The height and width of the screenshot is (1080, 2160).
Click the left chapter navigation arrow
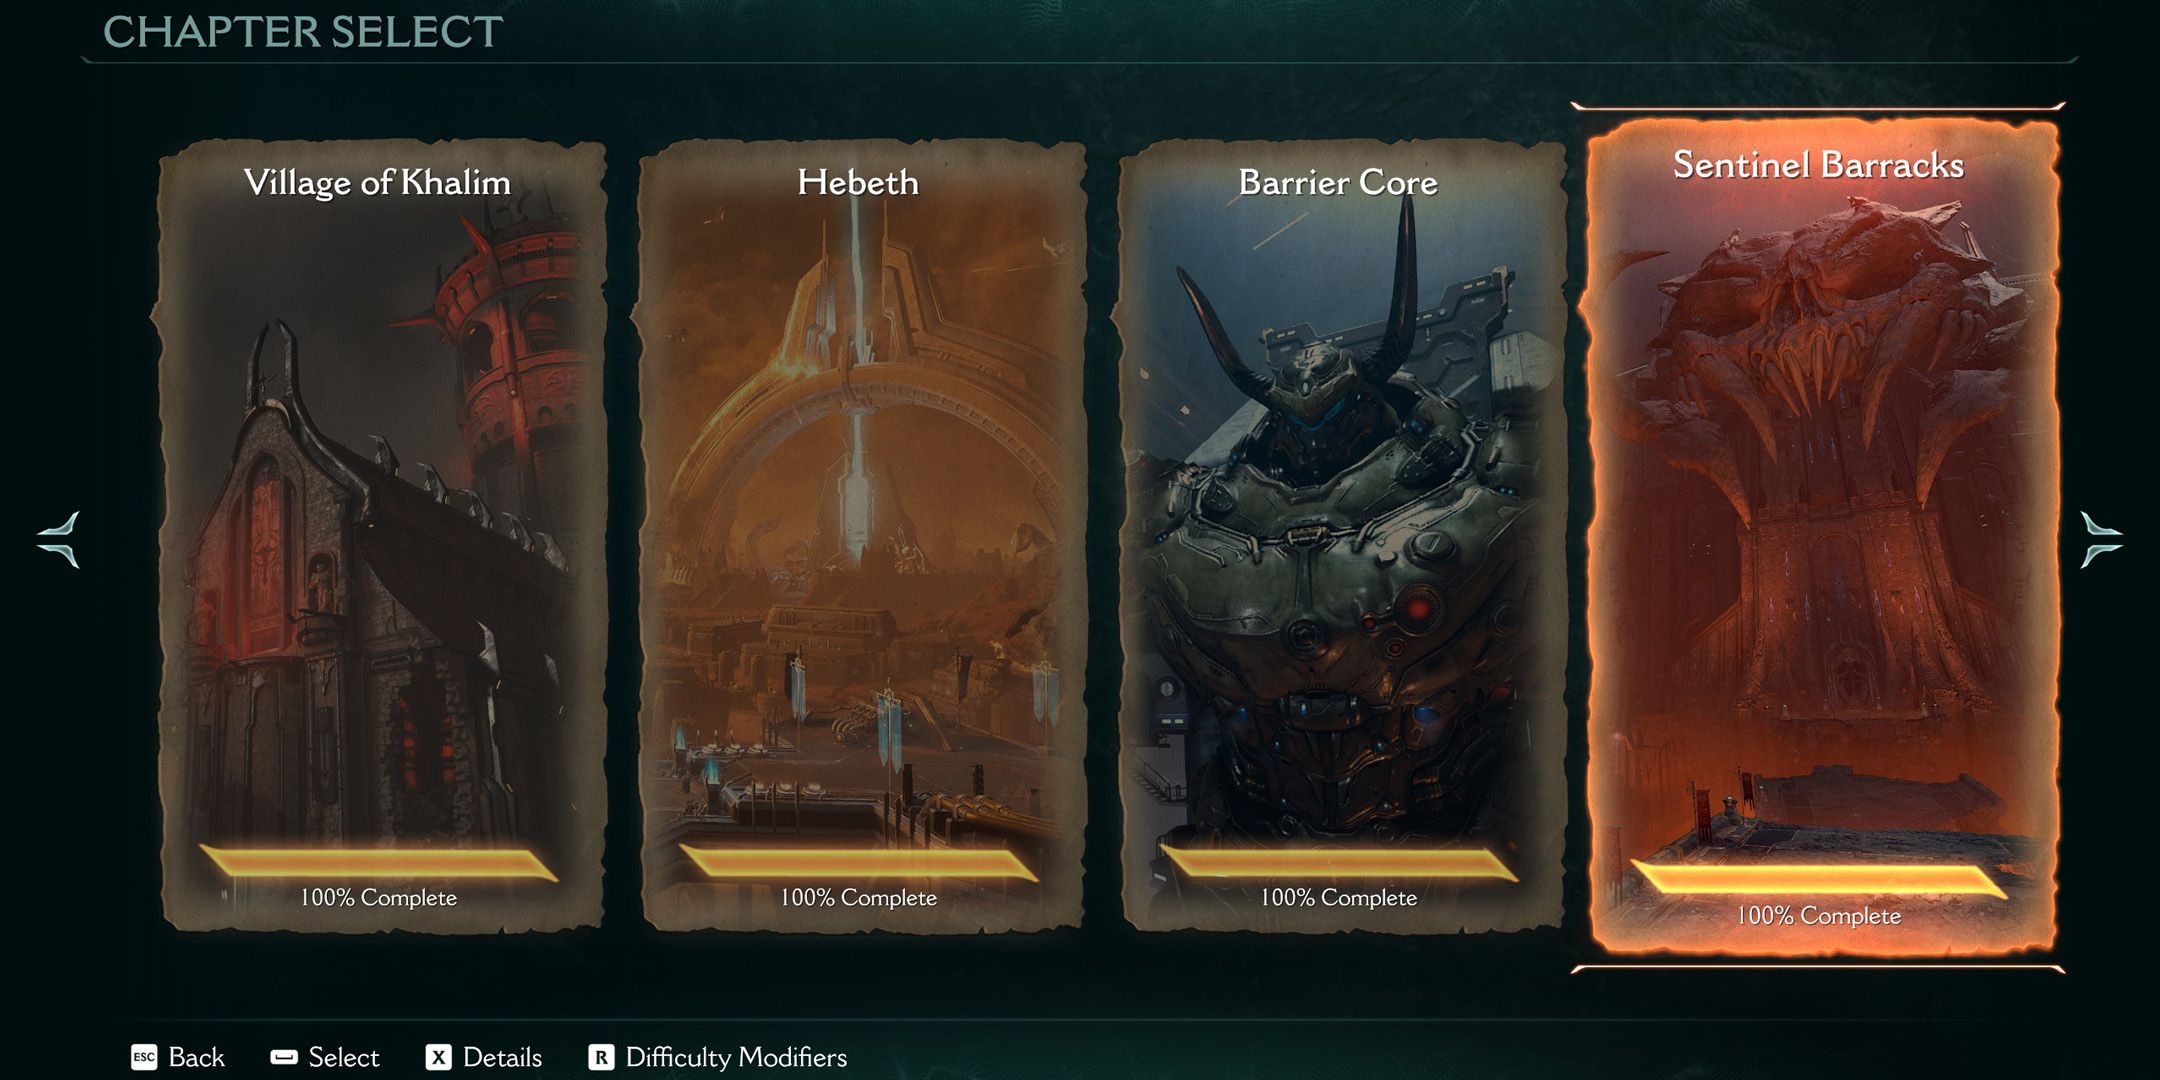59,540
